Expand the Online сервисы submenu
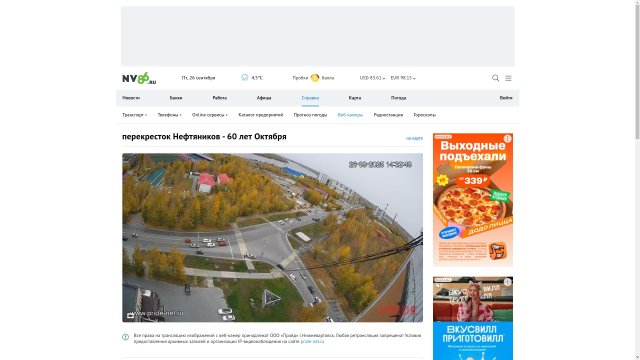 point(210,115)
